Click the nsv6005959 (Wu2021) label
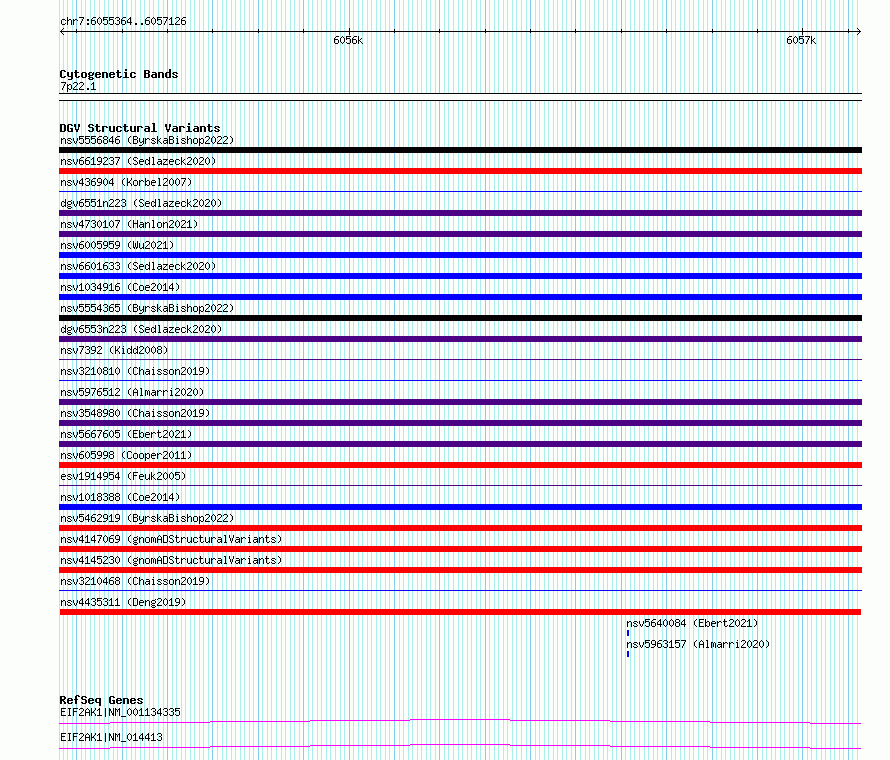This screenshot has height=760, width=890. [x=117, y=245]
